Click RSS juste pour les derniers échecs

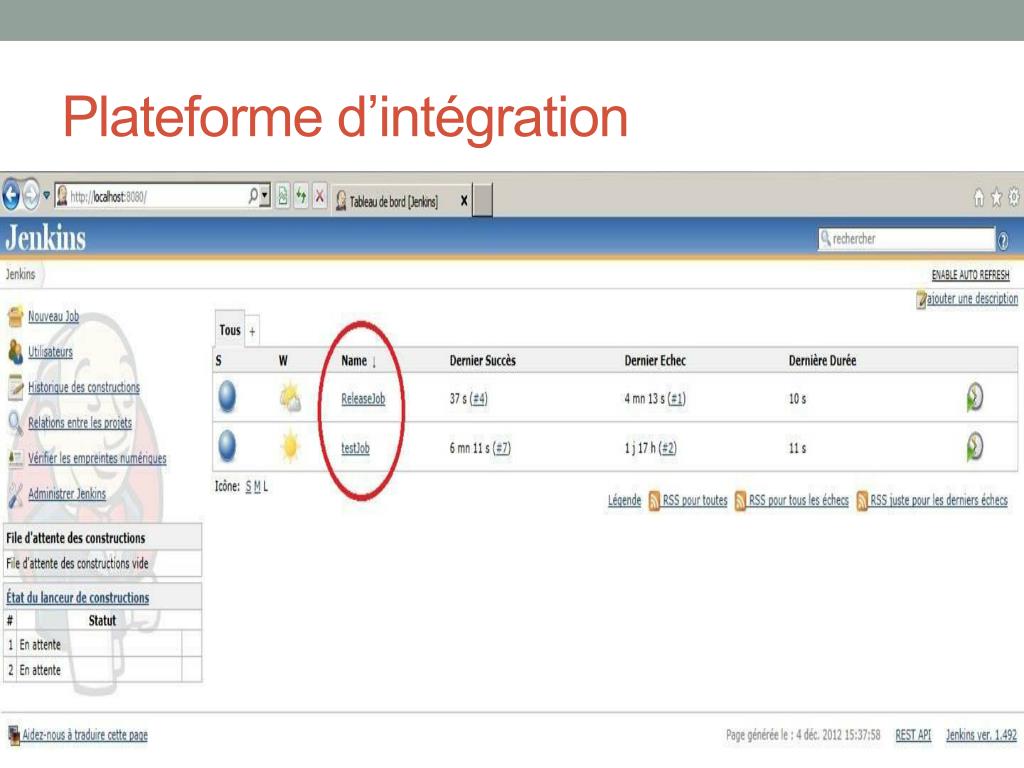(939, 500)
